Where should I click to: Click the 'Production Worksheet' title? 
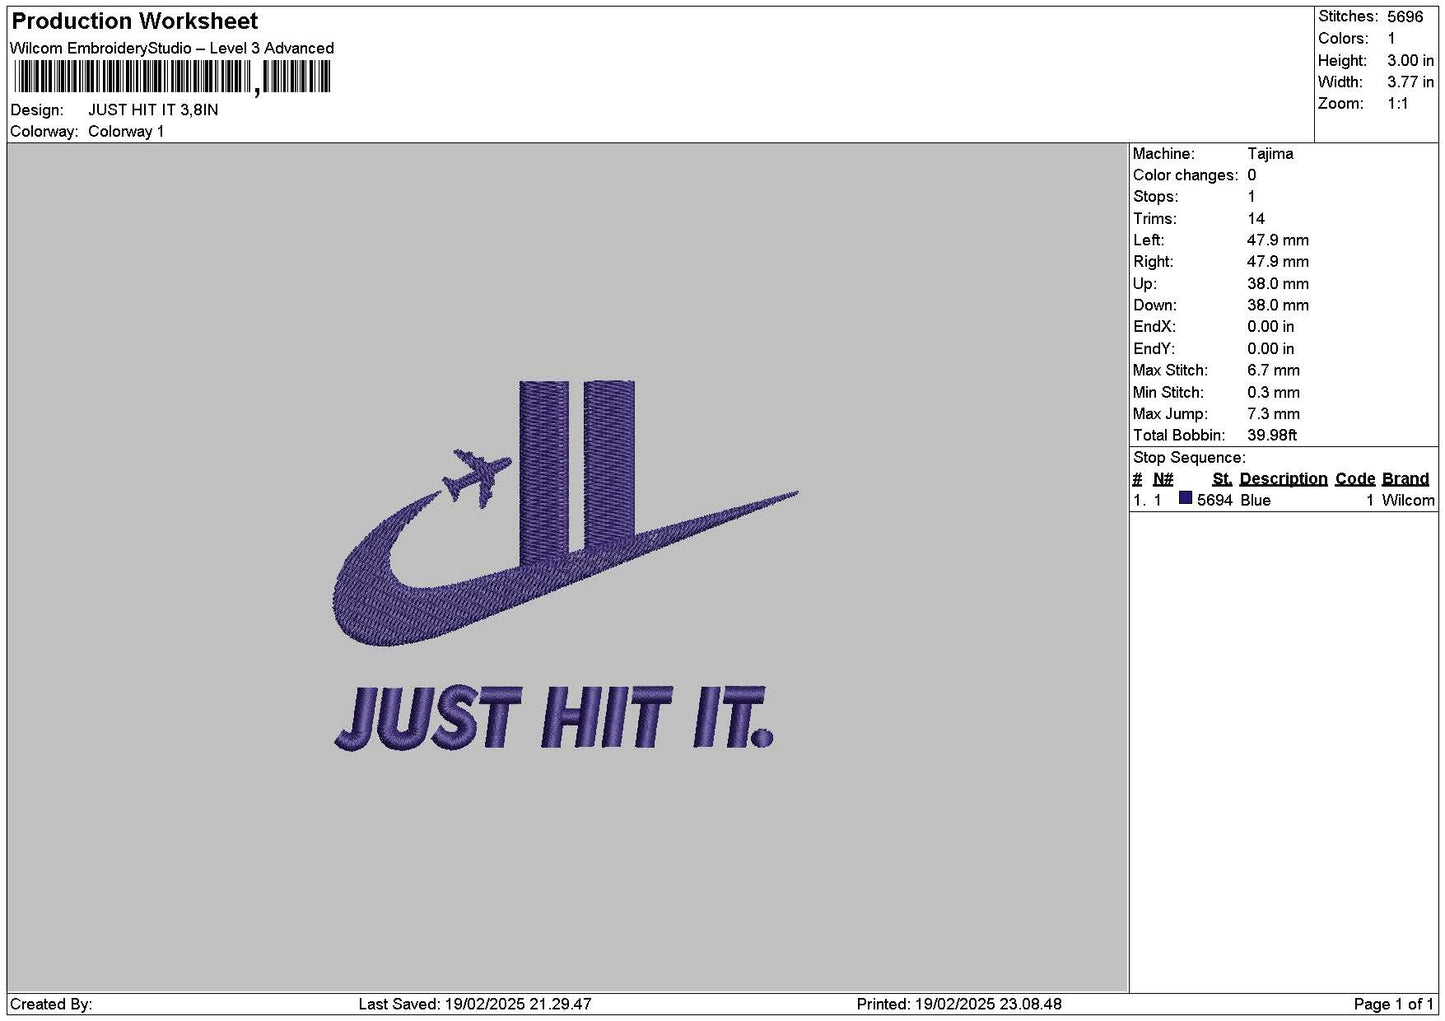point(134,21)
